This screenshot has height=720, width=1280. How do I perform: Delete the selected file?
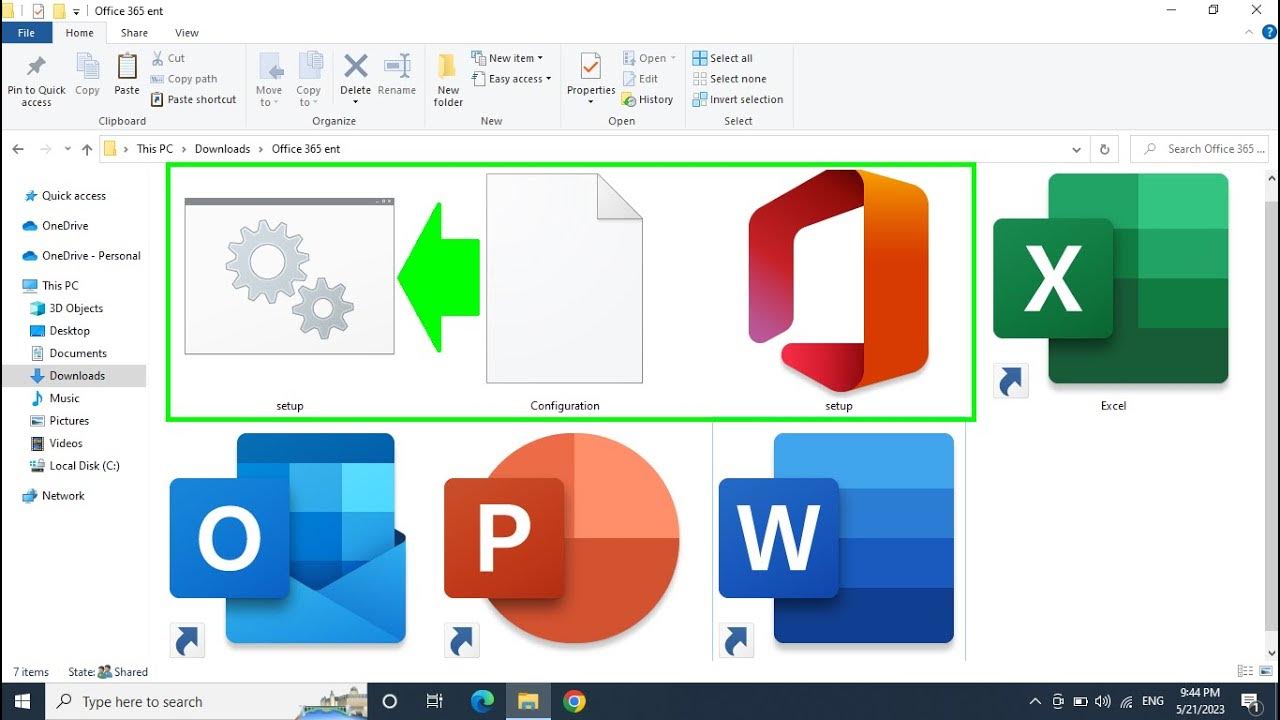[355, 80]
